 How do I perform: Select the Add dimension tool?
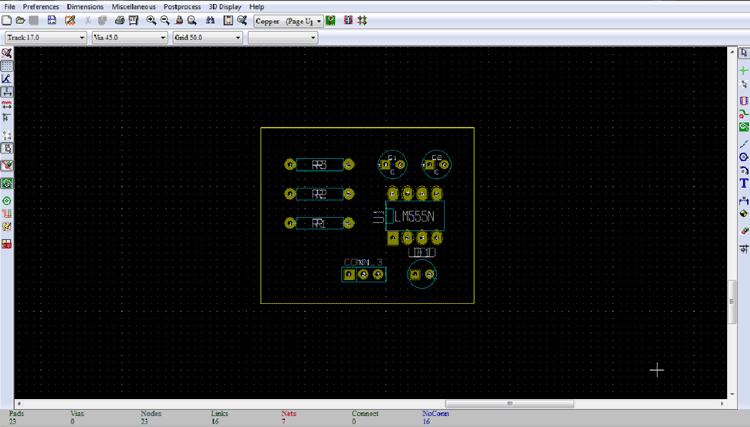tap(743, 200)
